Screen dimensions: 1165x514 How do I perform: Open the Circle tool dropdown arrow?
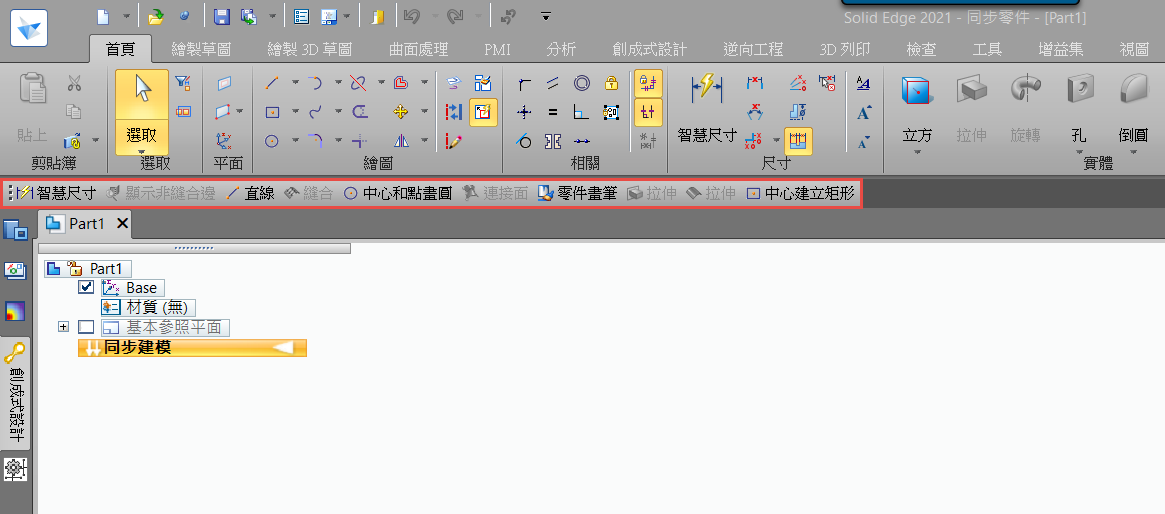(x=295, y=140)
